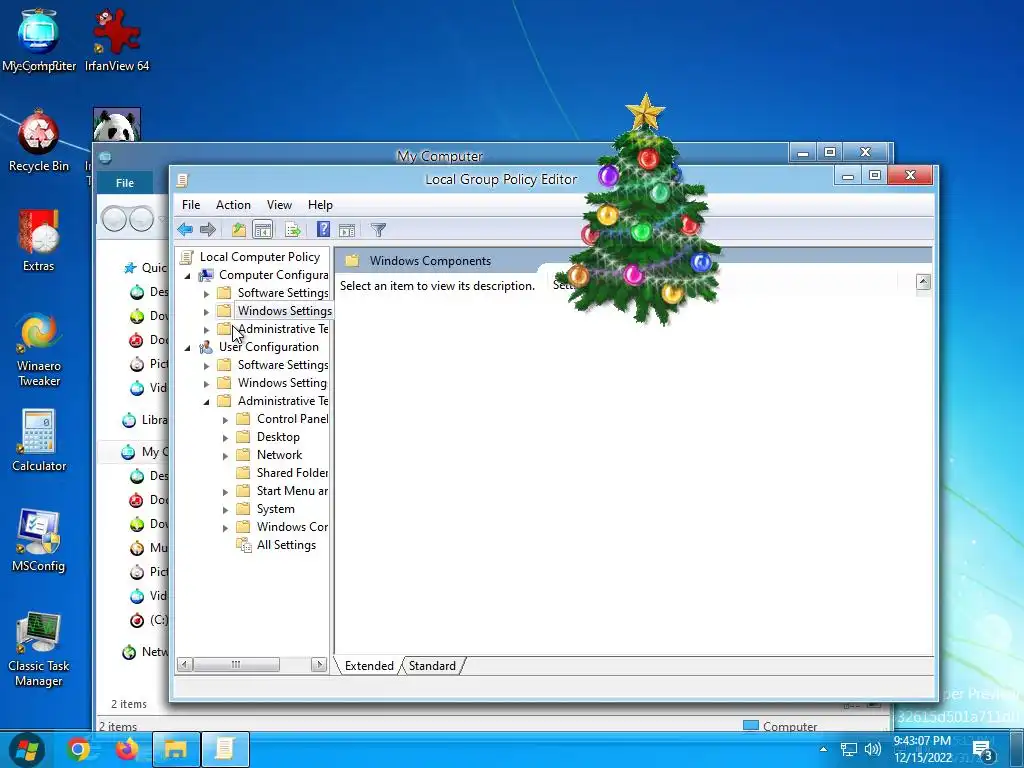Select (C:) drive in My Computer sidebar
Viewport: 1024px width, 768px height.
149,620
